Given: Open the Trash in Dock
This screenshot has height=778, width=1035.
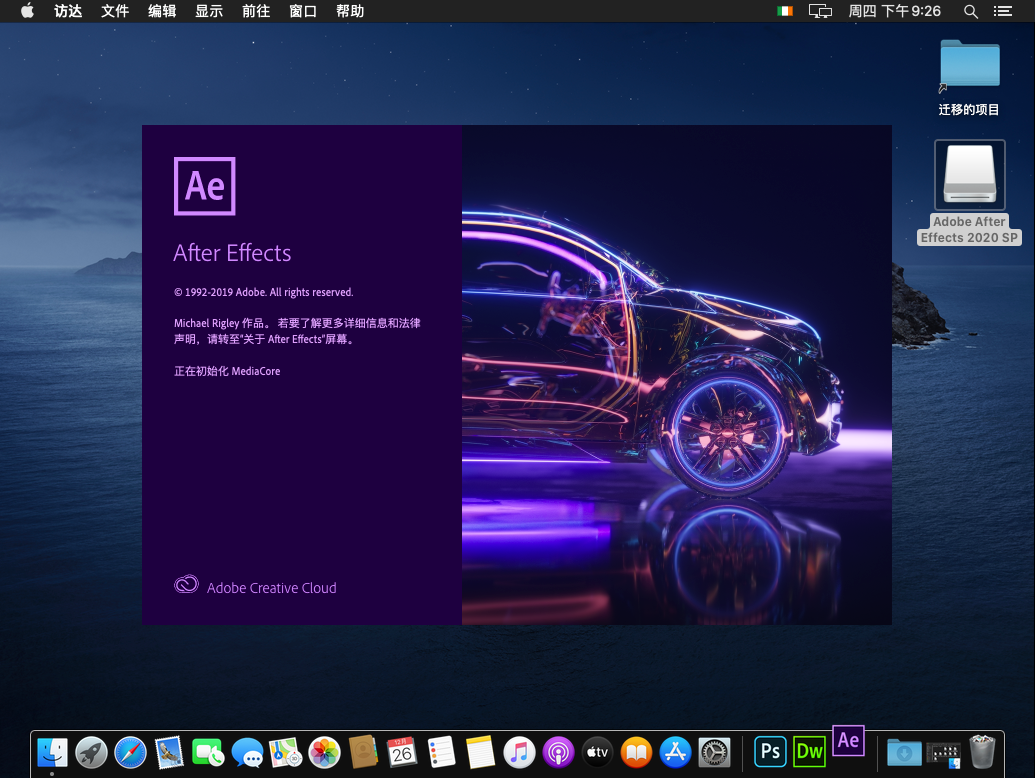Looking at the screenshot, I should click(982, 752).
